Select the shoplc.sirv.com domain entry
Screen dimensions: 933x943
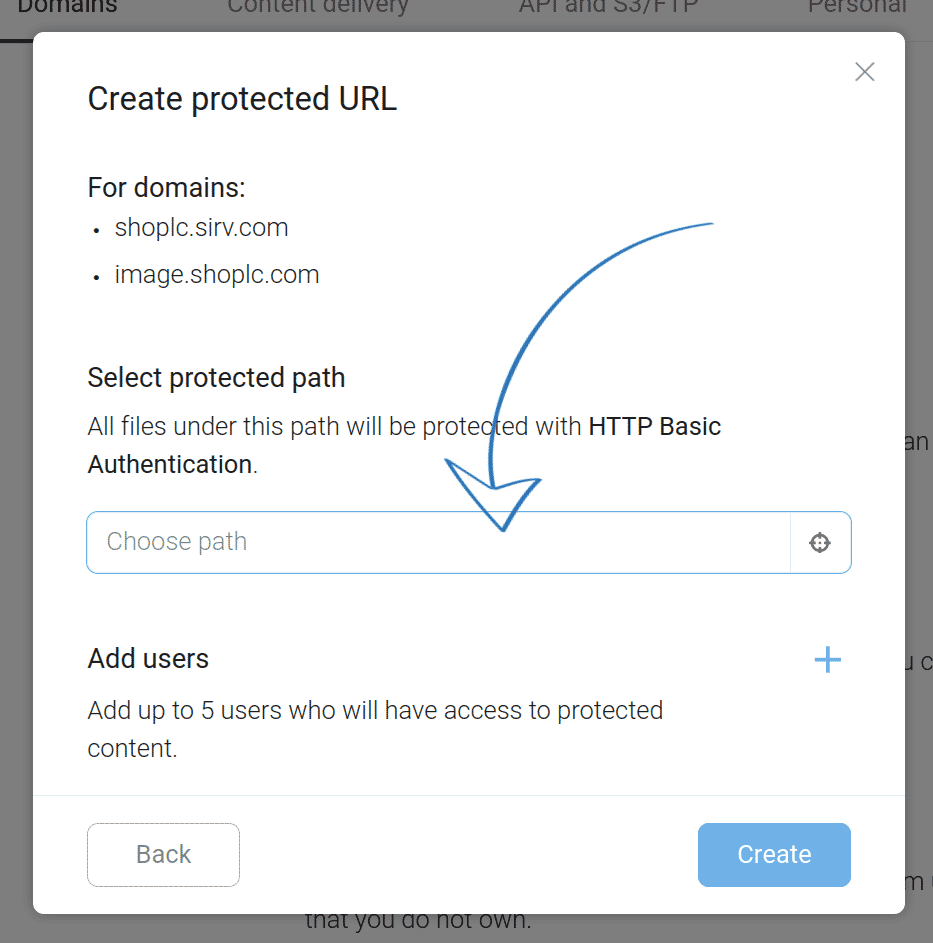coord(200,227)
